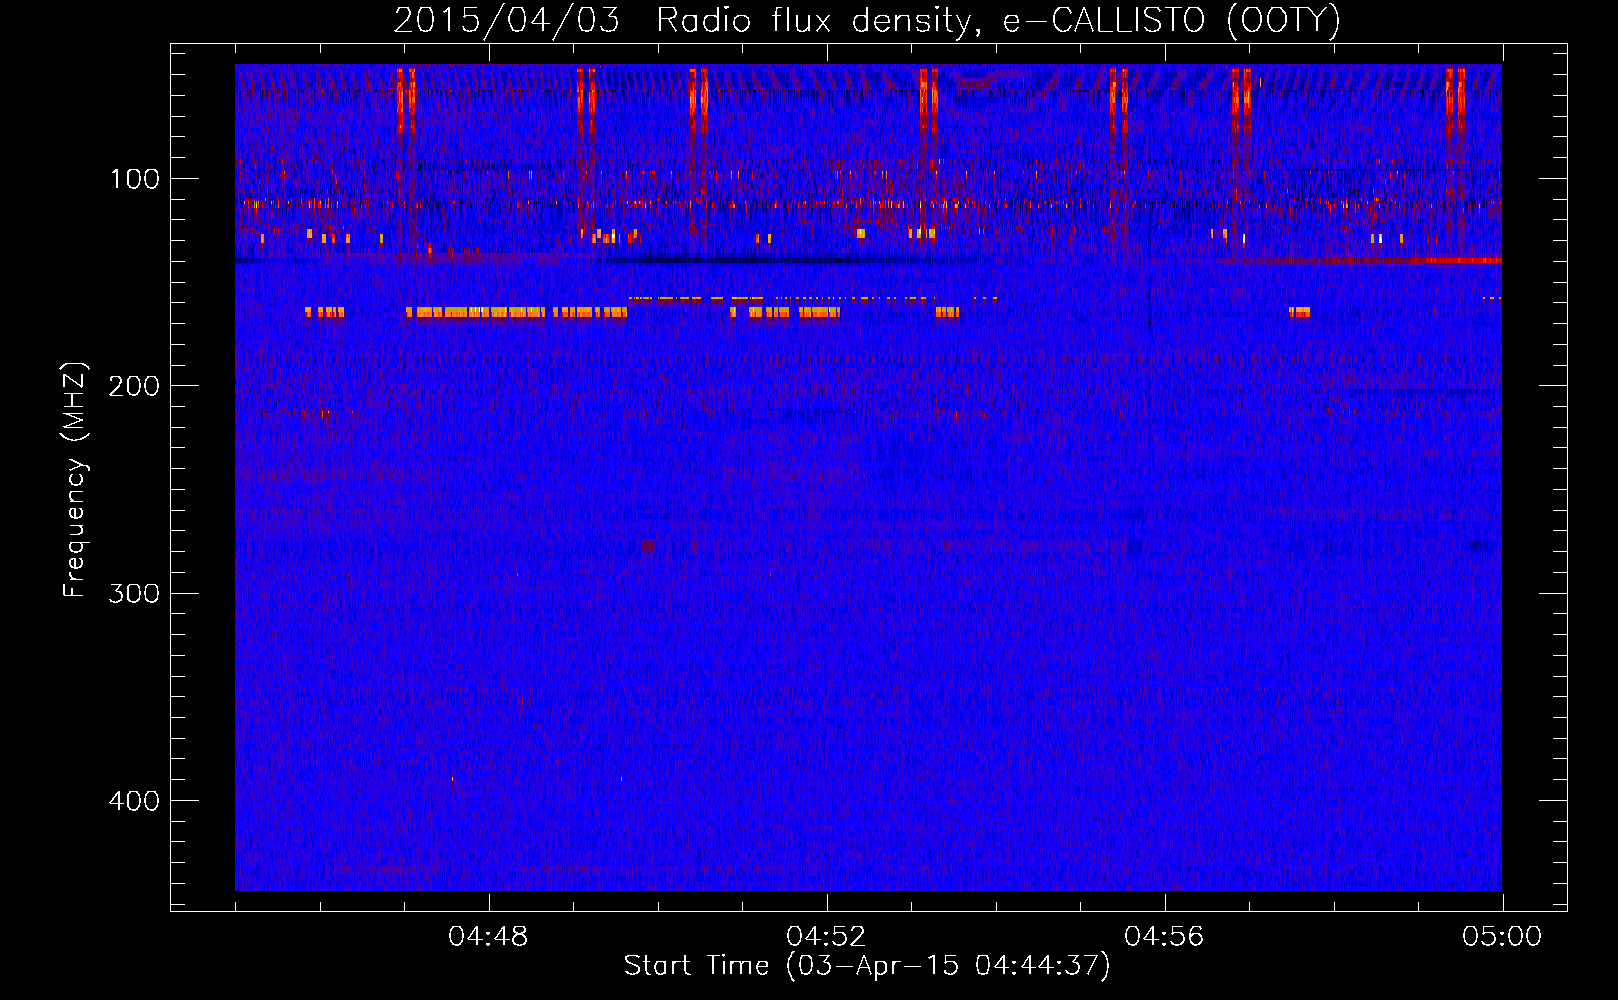Click the "Start Time (03-Apr-15 04:44:37)" x-axis label
Screen dimensions: 1618x1000
click(867, 966)
